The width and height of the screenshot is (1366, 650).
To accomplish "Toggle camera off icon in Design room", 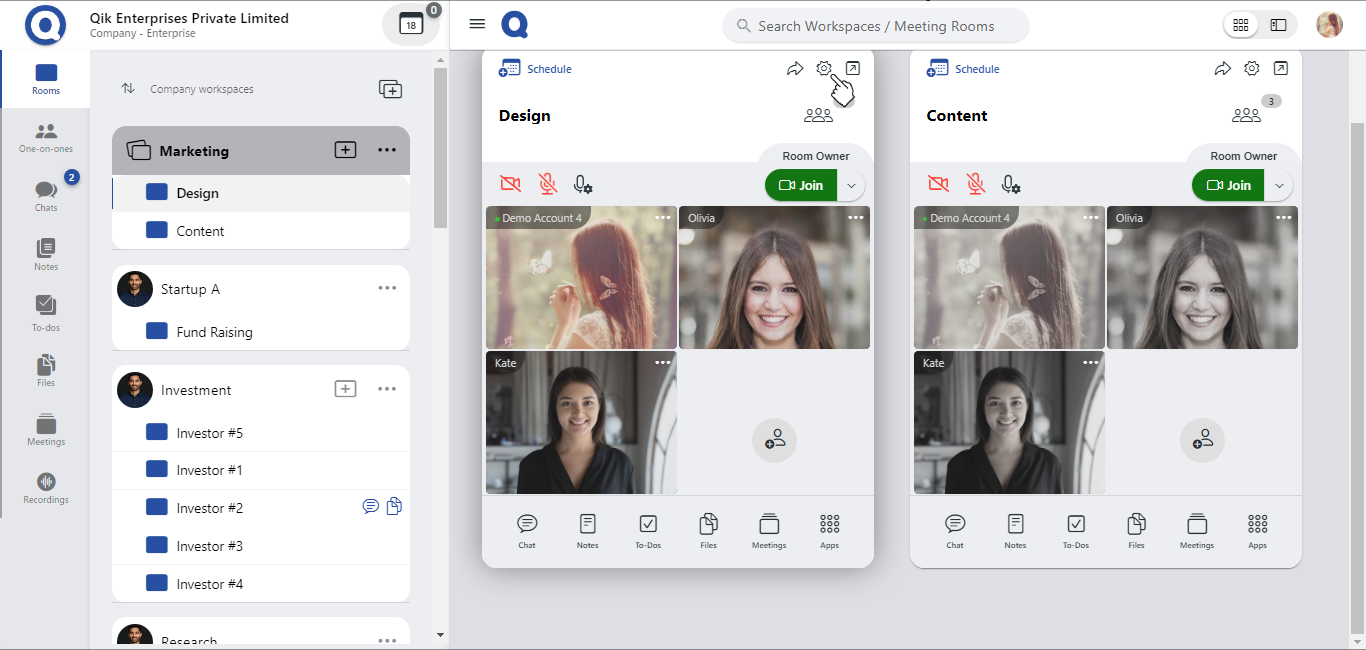I will tap(510, 185).
